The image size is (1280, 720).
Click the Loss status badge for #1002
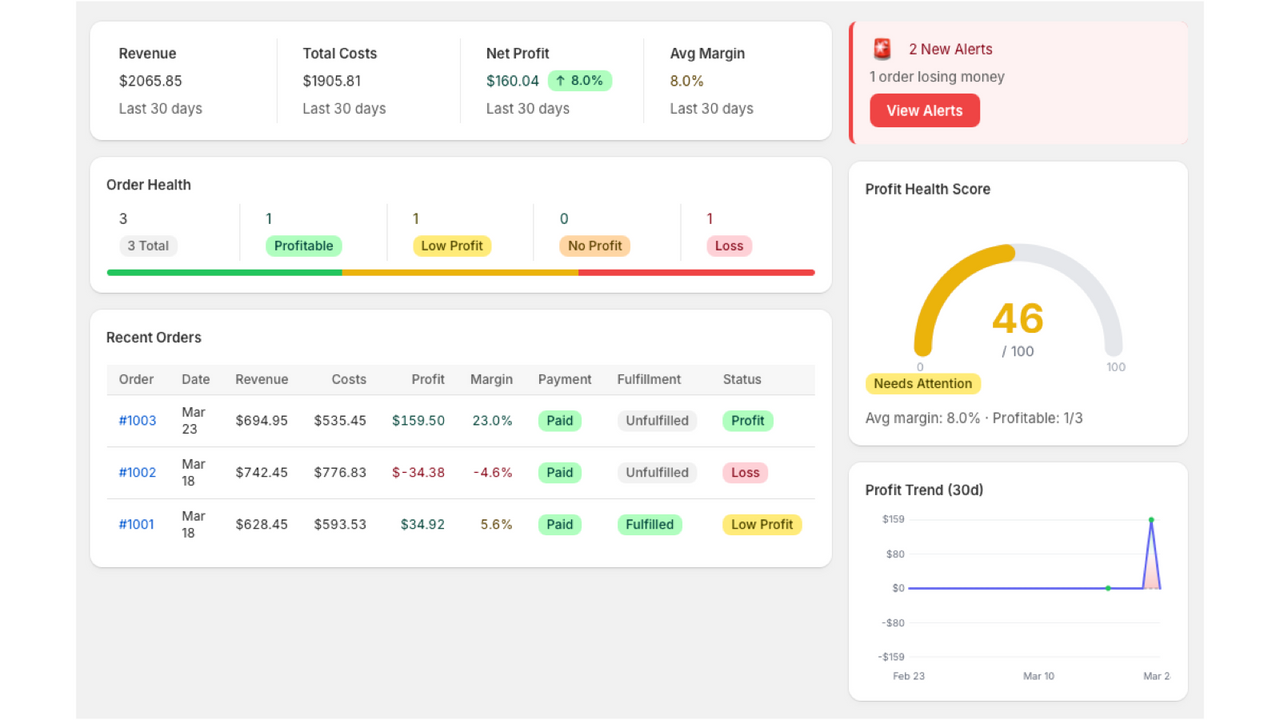745,473
